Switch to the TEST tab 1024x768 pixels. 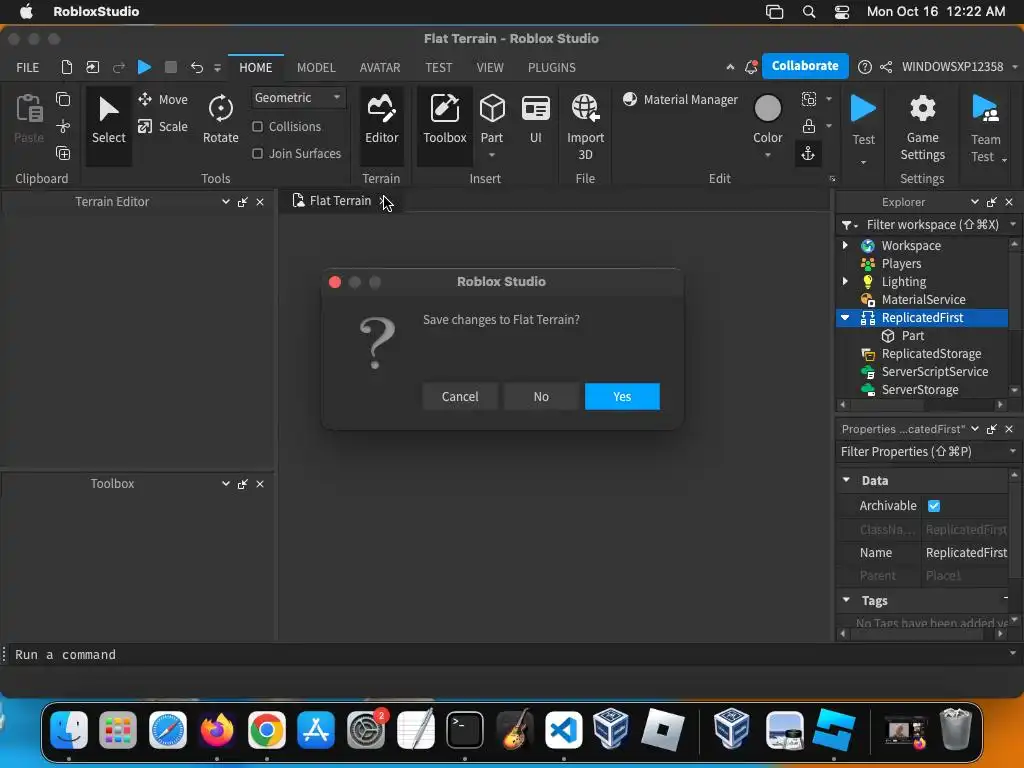pos(438,67)
